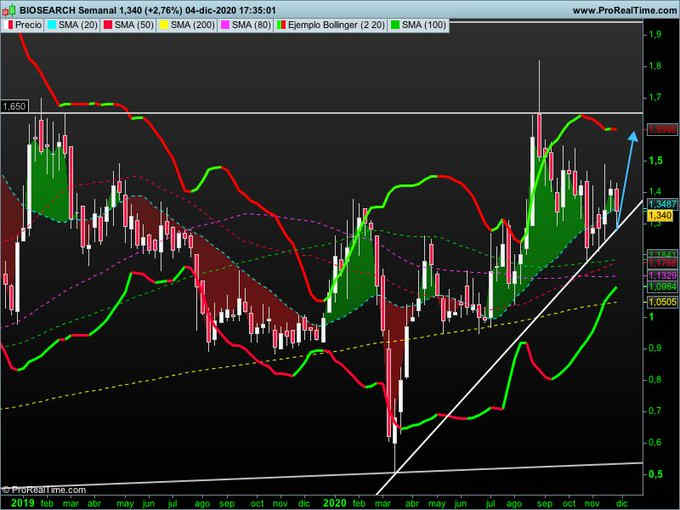Click the 1,8 price axis label

(x=655, y=66)
